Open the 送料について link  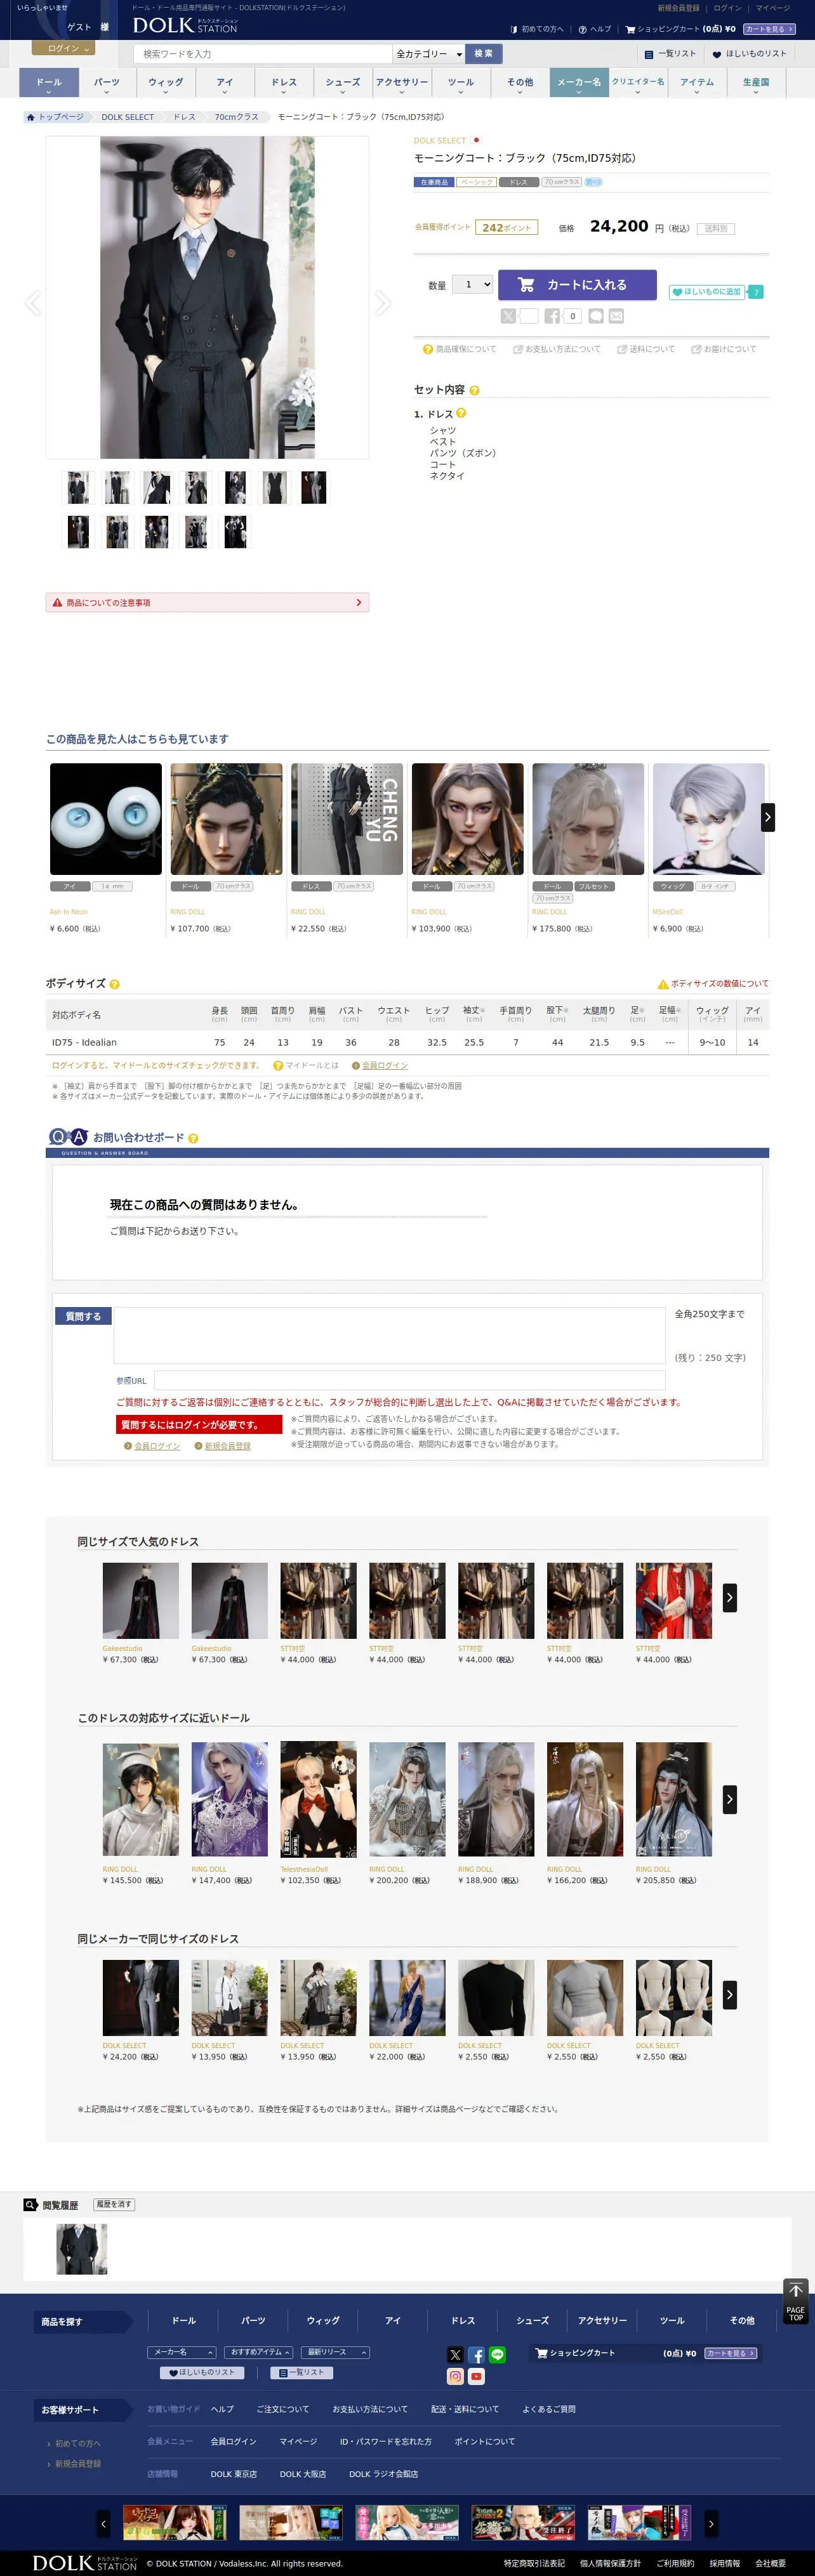coord(646,349)
